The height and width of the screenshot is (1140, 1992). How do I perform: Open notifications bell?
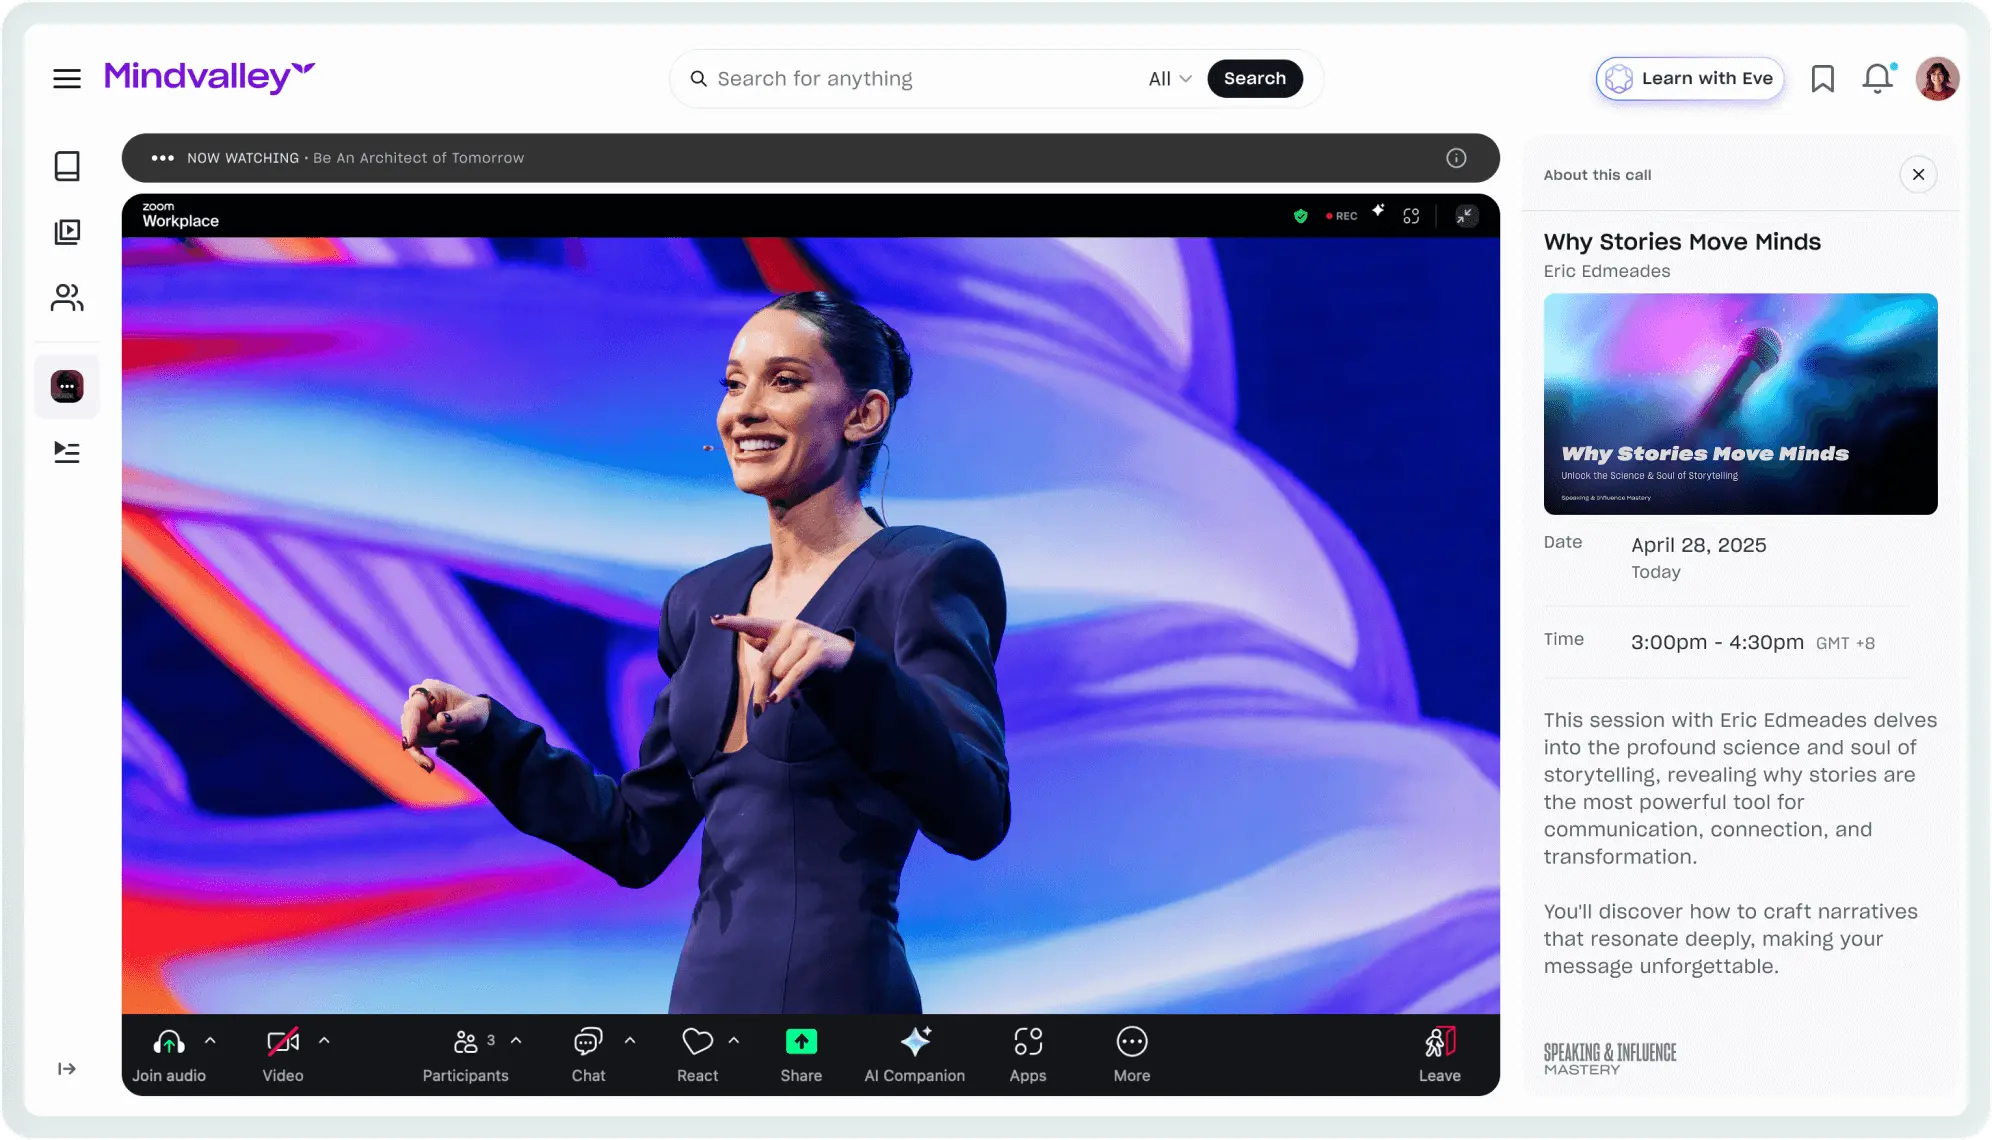(1877, 78)
